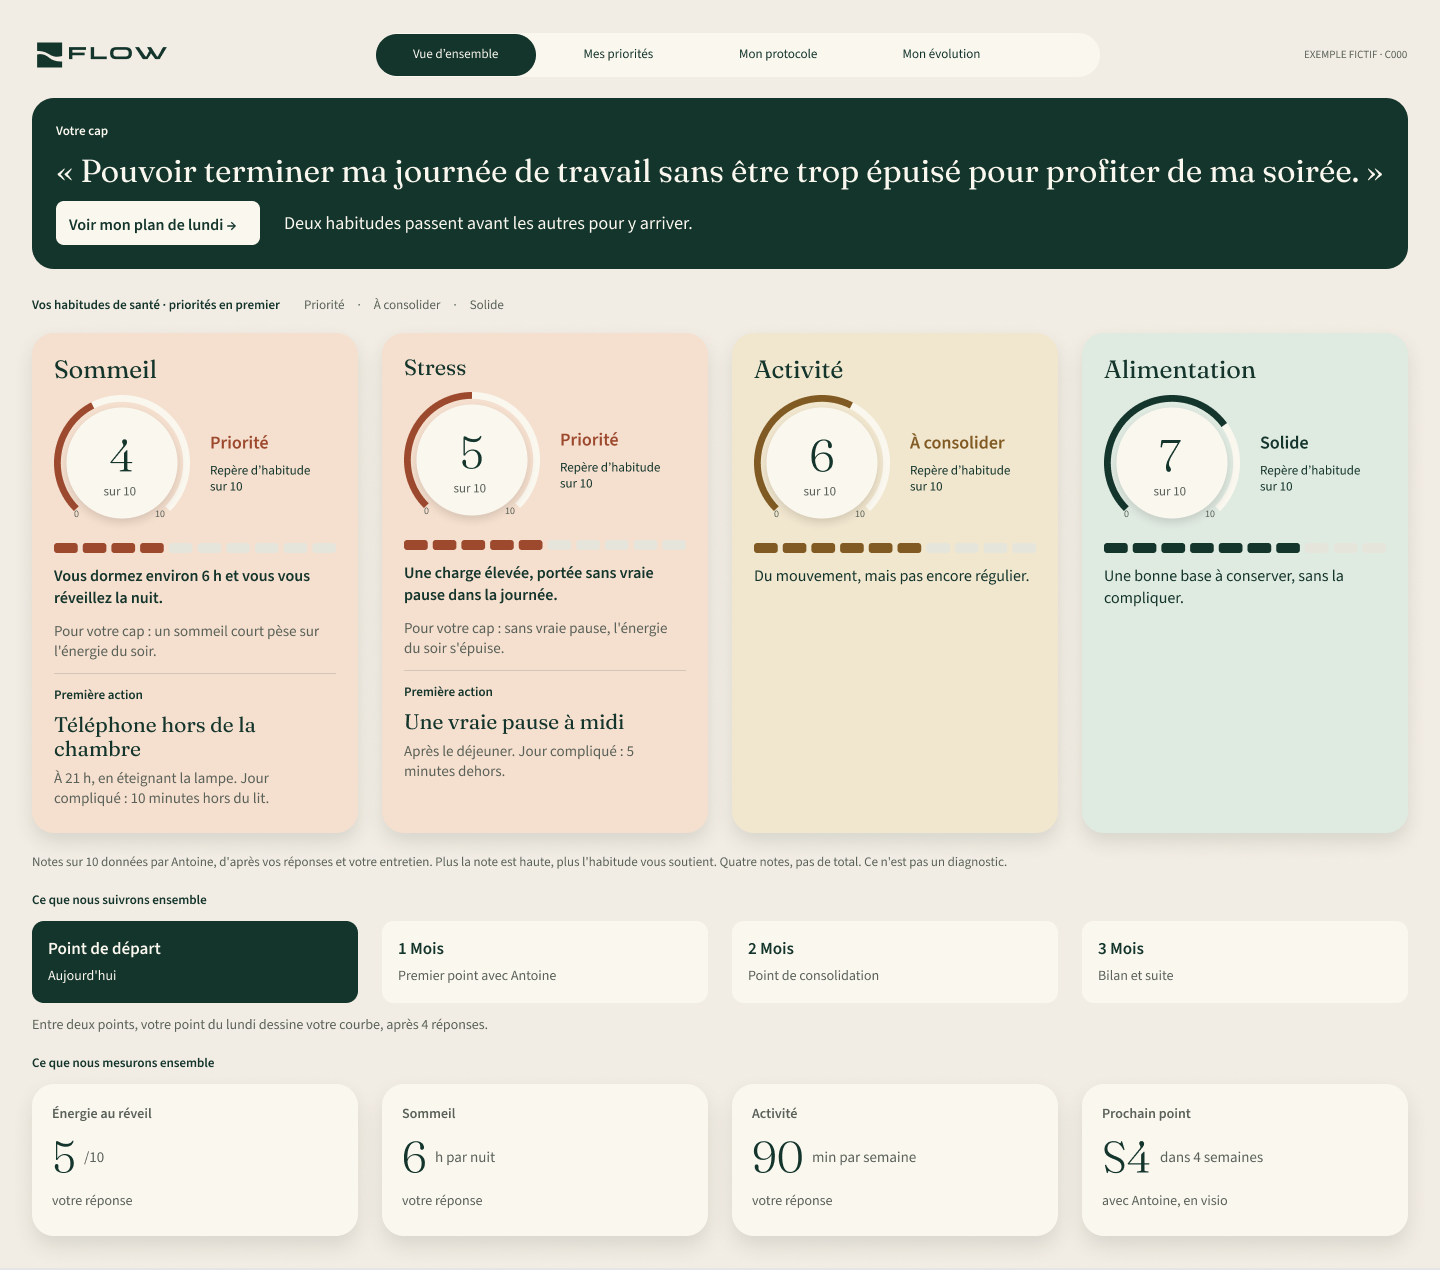This screenshot has height=1270, width=1440.
Task: Select the 3 Mois milestone card
Action: tap(1245, 962)
